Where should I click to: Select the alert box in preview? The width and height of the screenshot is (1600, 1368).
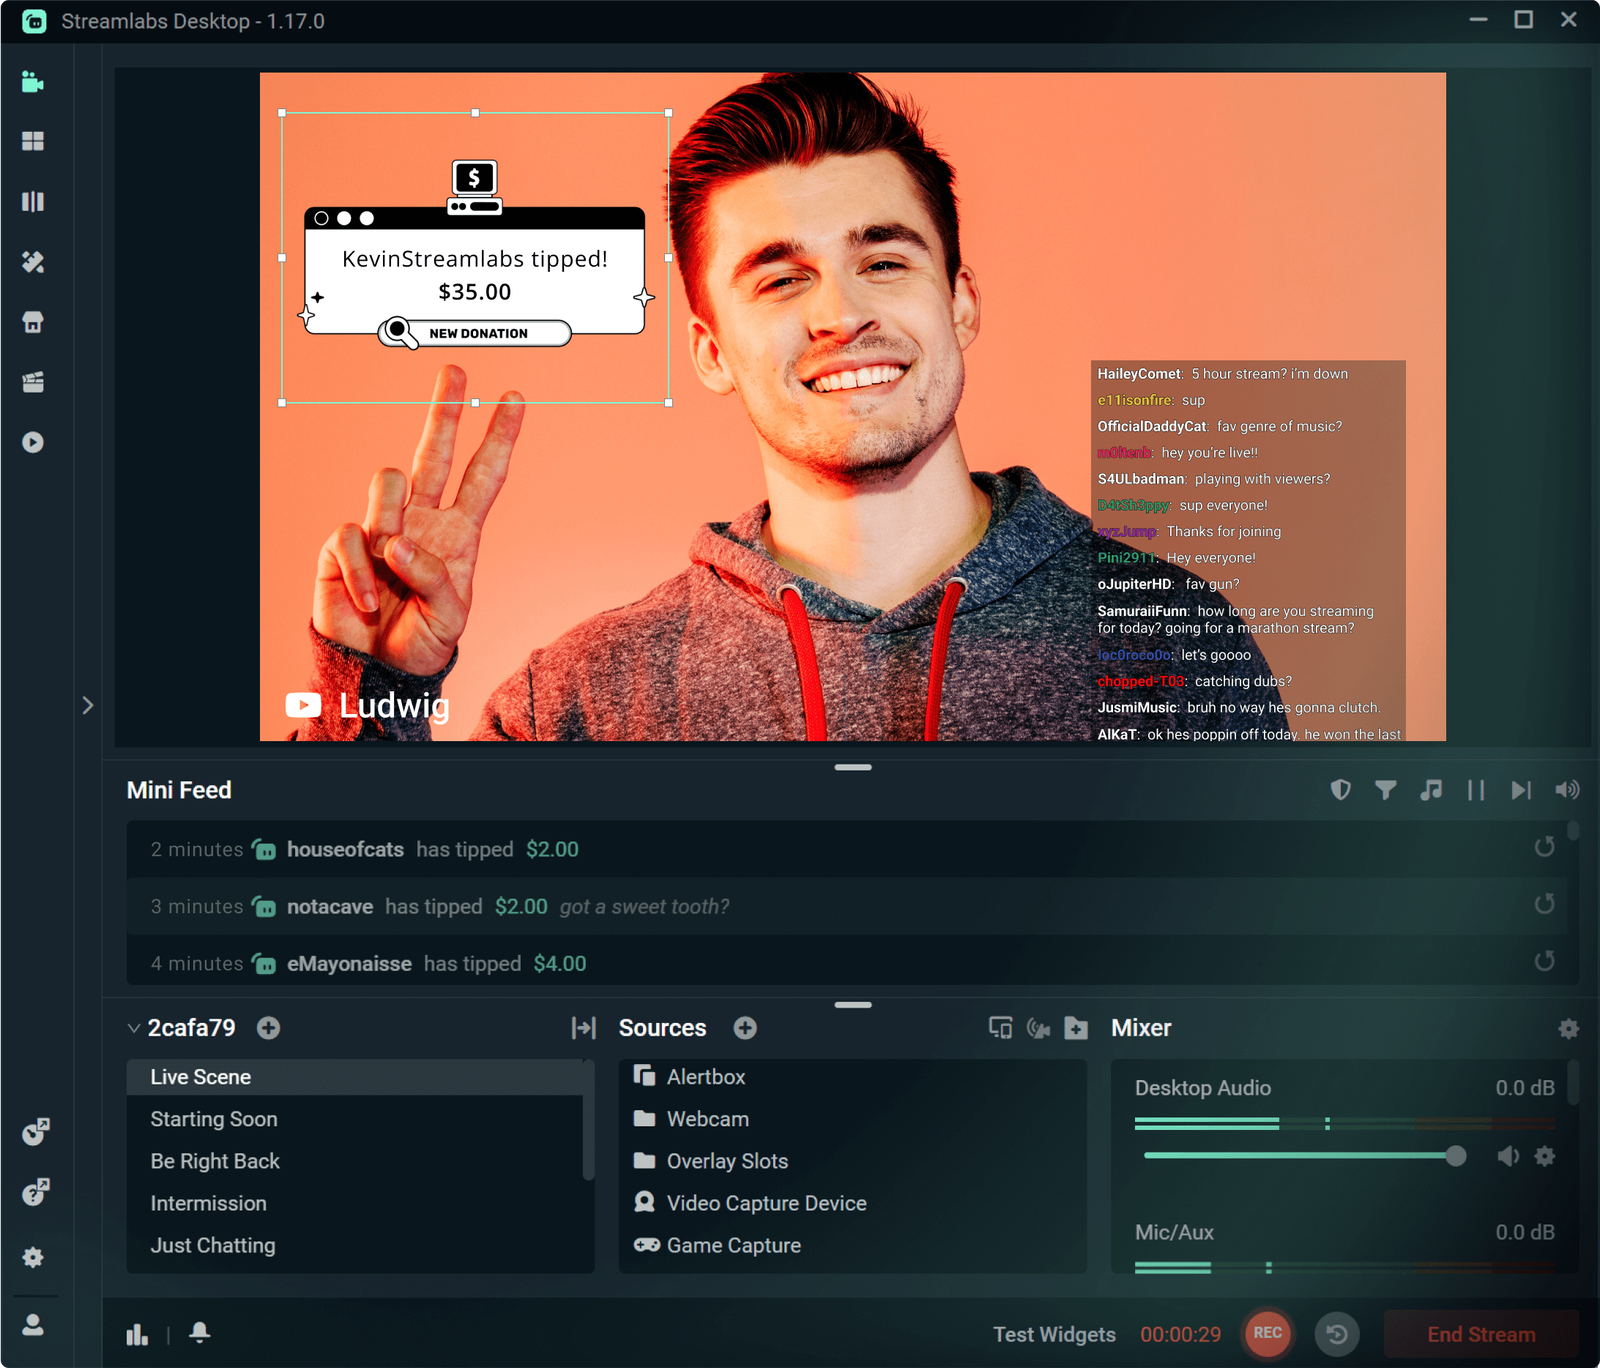point(475,258)
